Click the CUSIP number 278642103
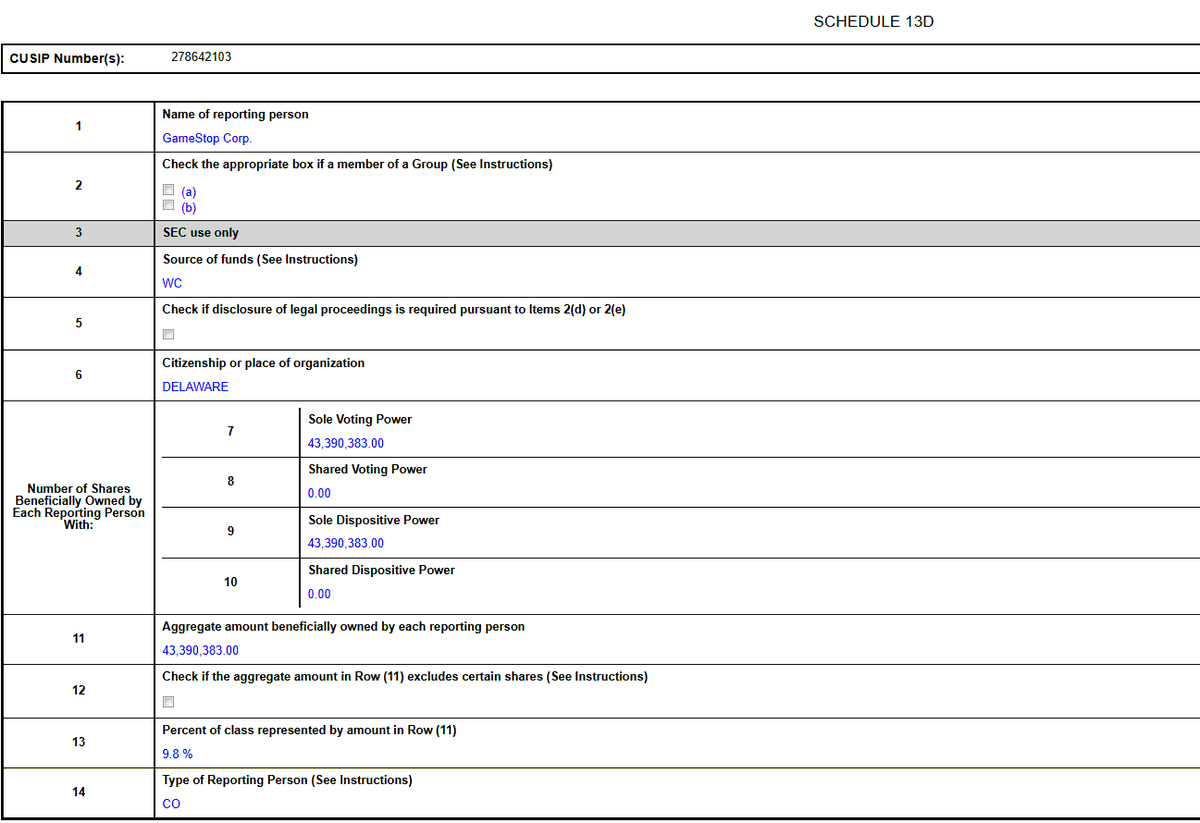The image size is (1200, 823). point(201,57)
